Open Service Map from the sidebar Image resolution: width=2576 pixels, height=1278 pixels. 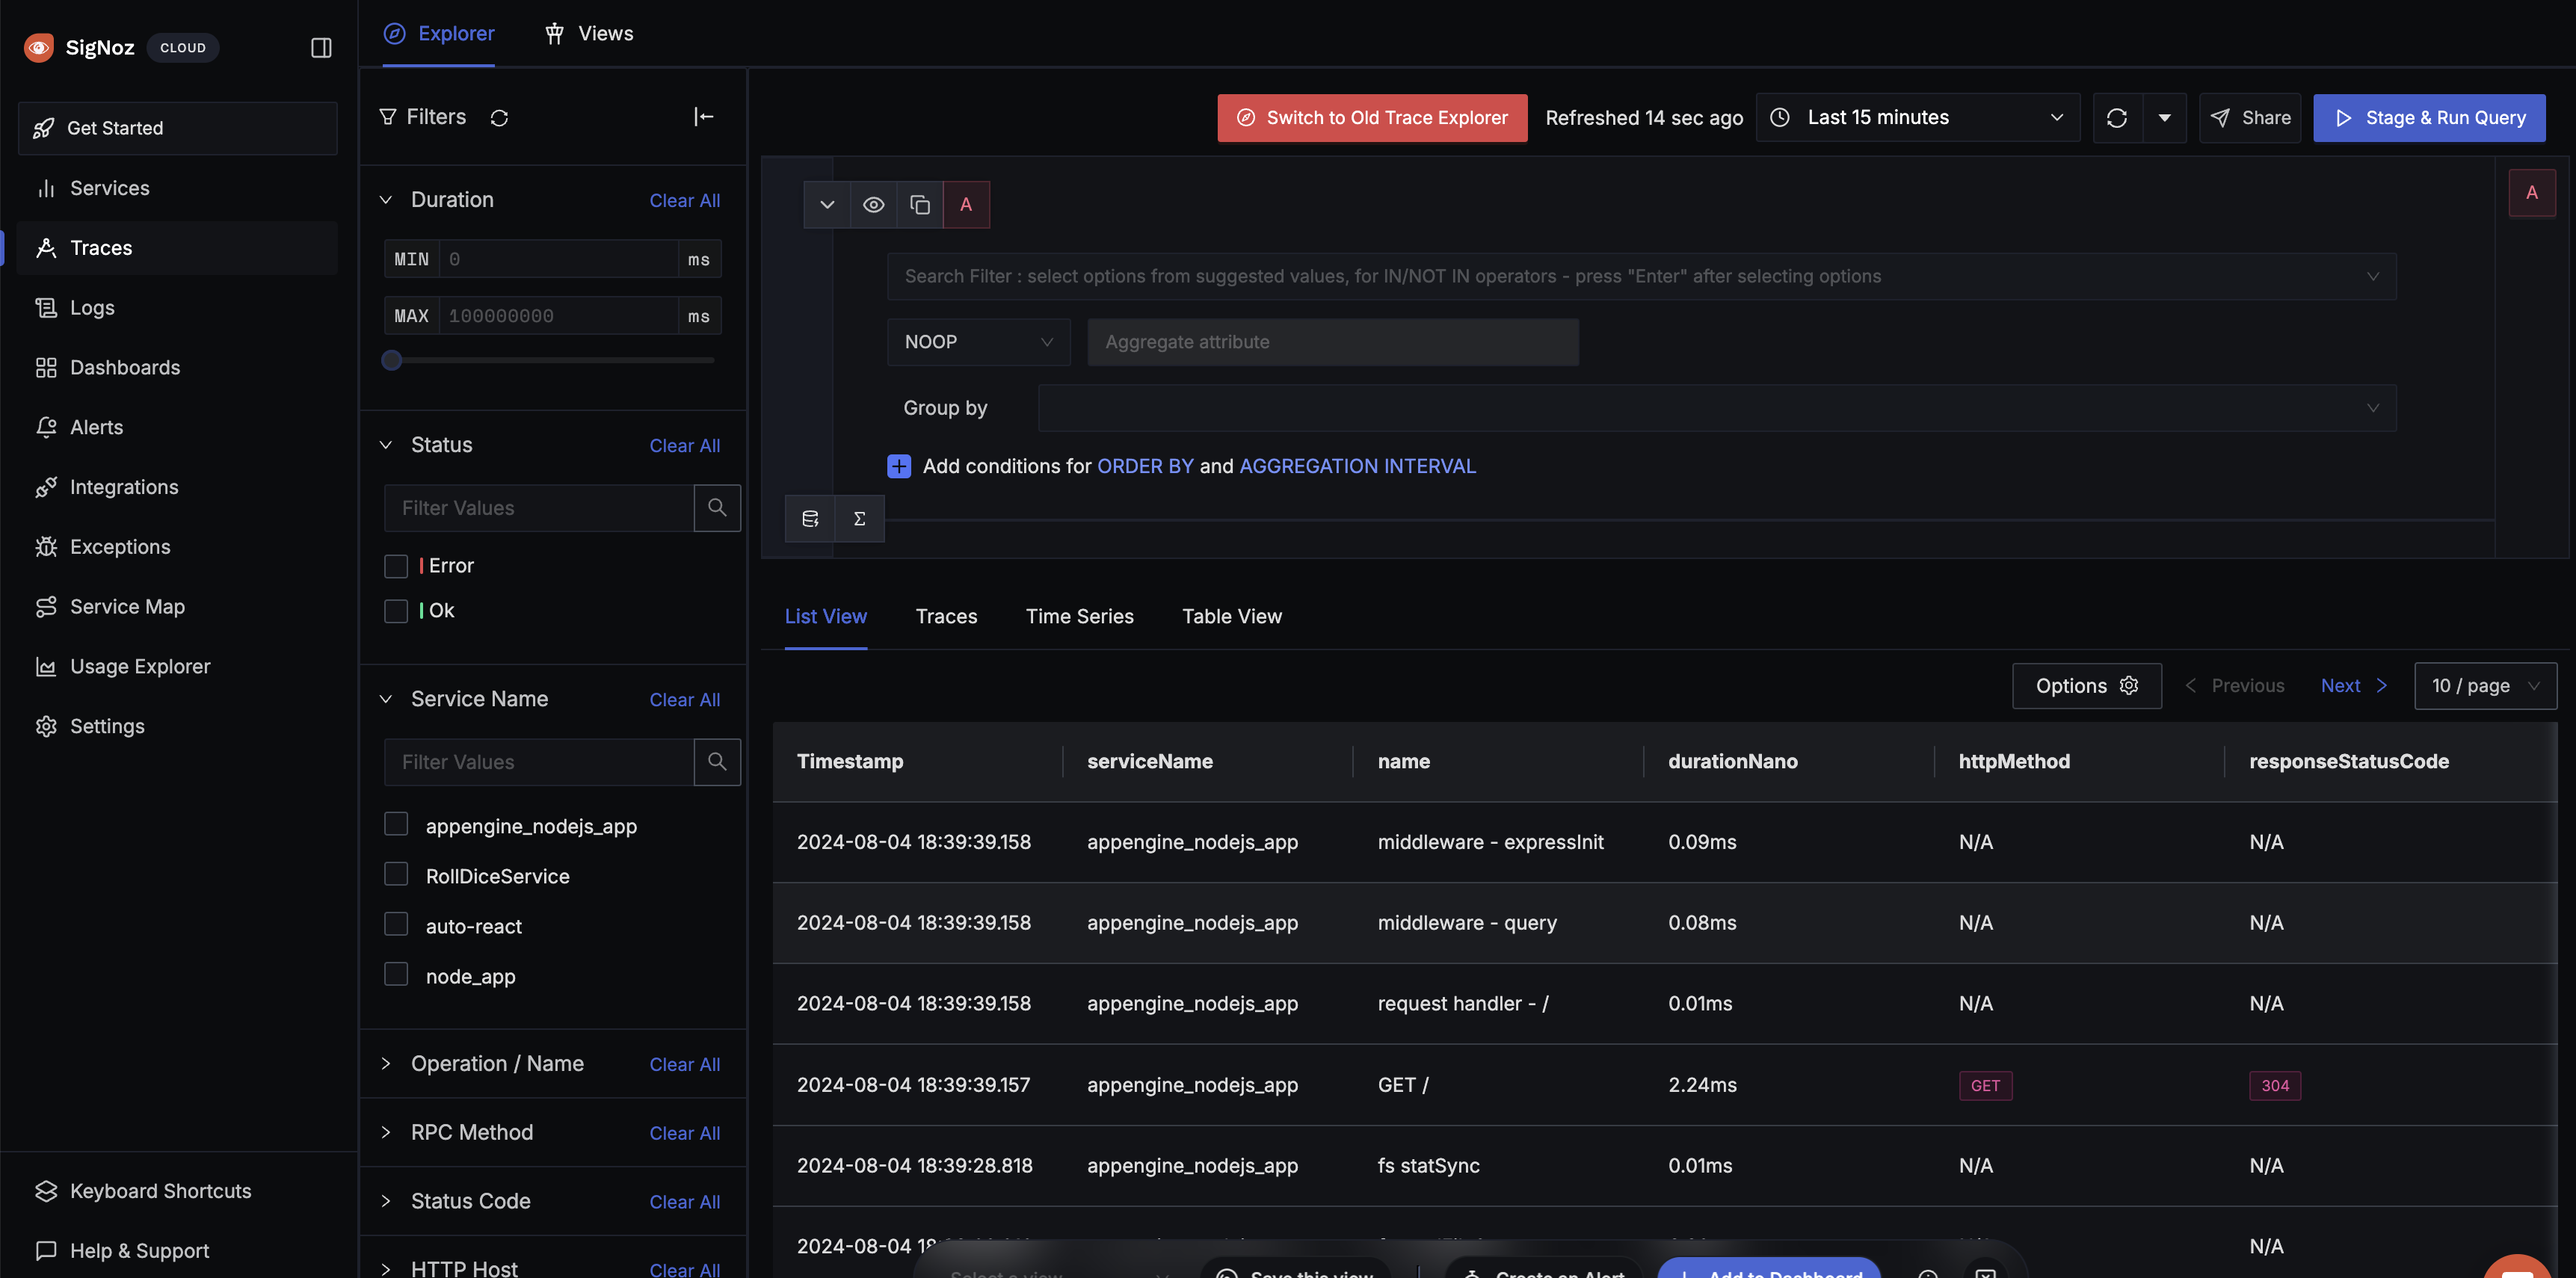pos(178,607)
